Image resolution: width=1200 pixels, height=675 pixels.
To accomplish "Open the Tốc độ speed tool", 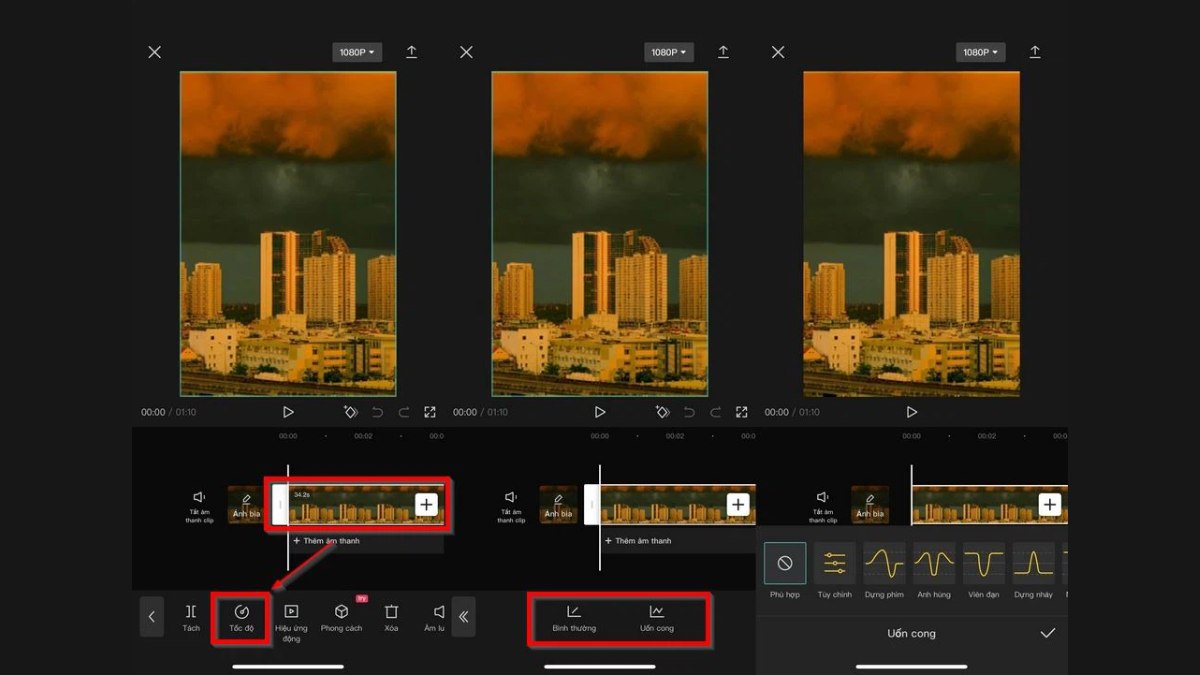I will click(241, 617).
